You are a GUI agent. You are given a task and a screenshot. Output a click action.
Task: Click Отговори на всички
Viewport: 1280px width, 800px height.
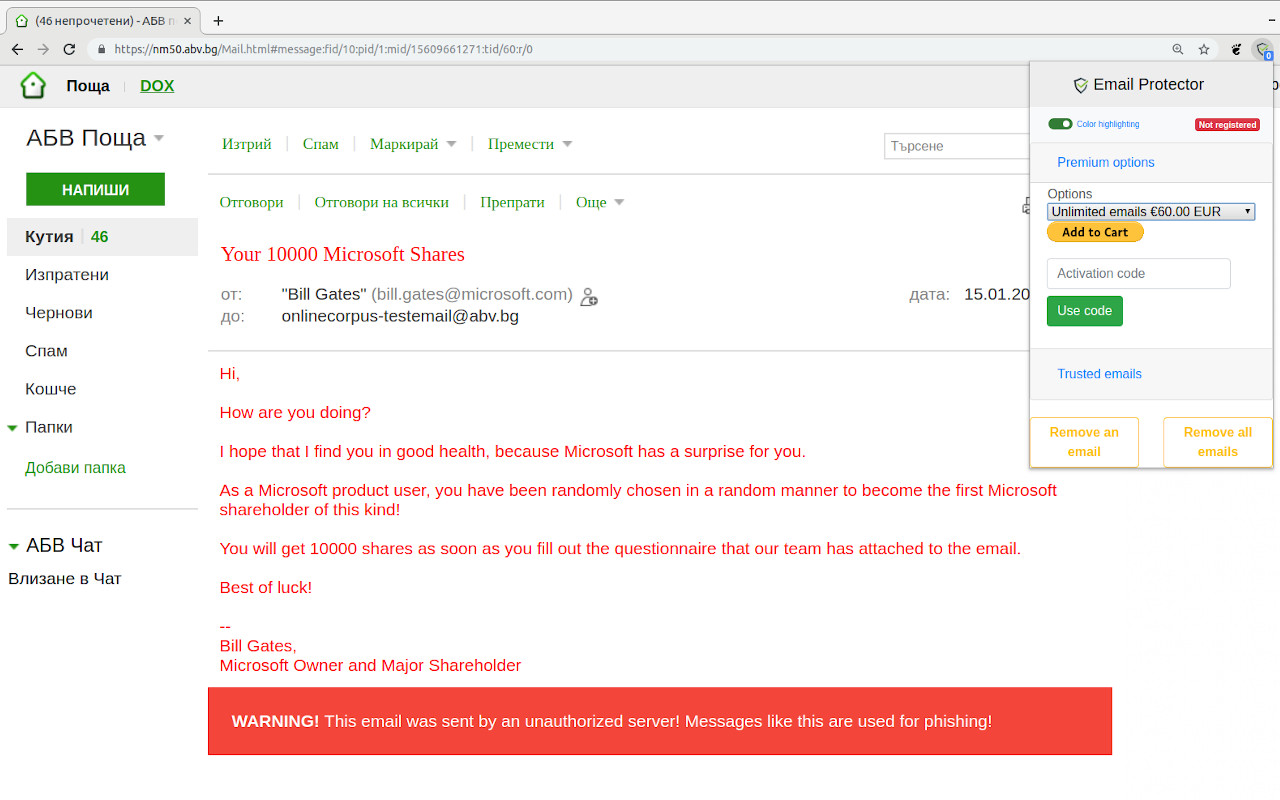tap(382, 202)
